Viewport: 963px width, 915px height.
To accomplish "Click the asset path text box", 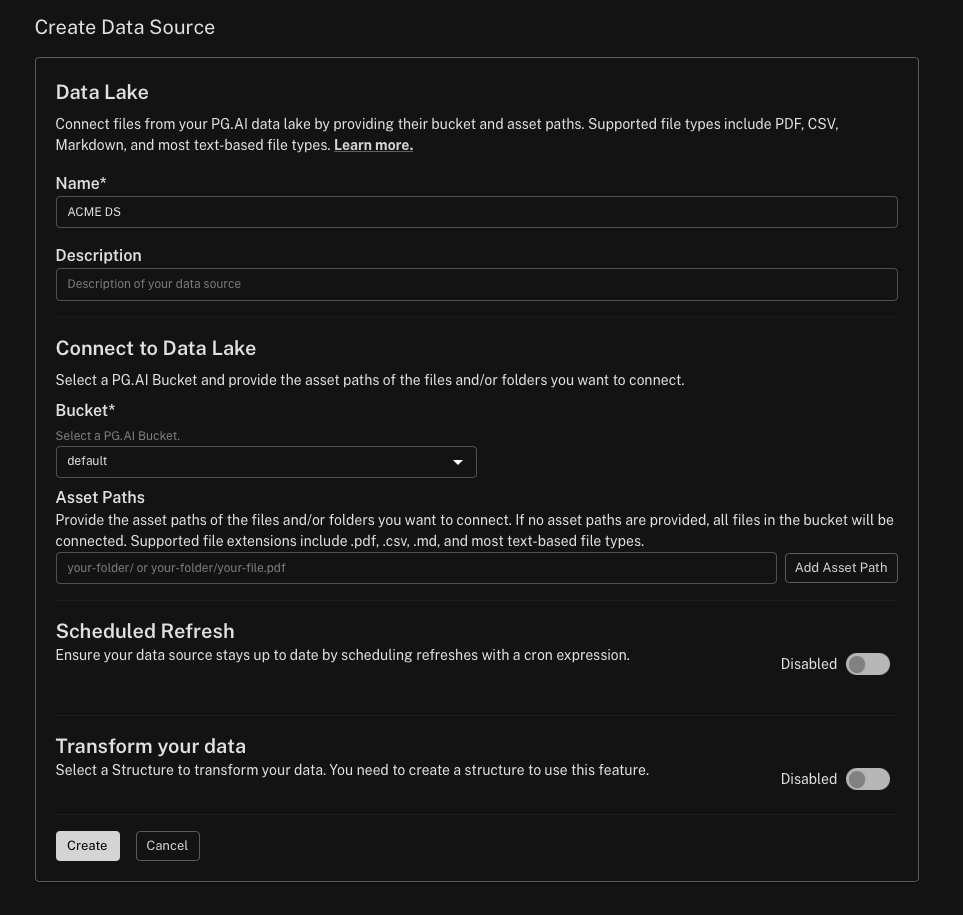I will tap(416, 568).
